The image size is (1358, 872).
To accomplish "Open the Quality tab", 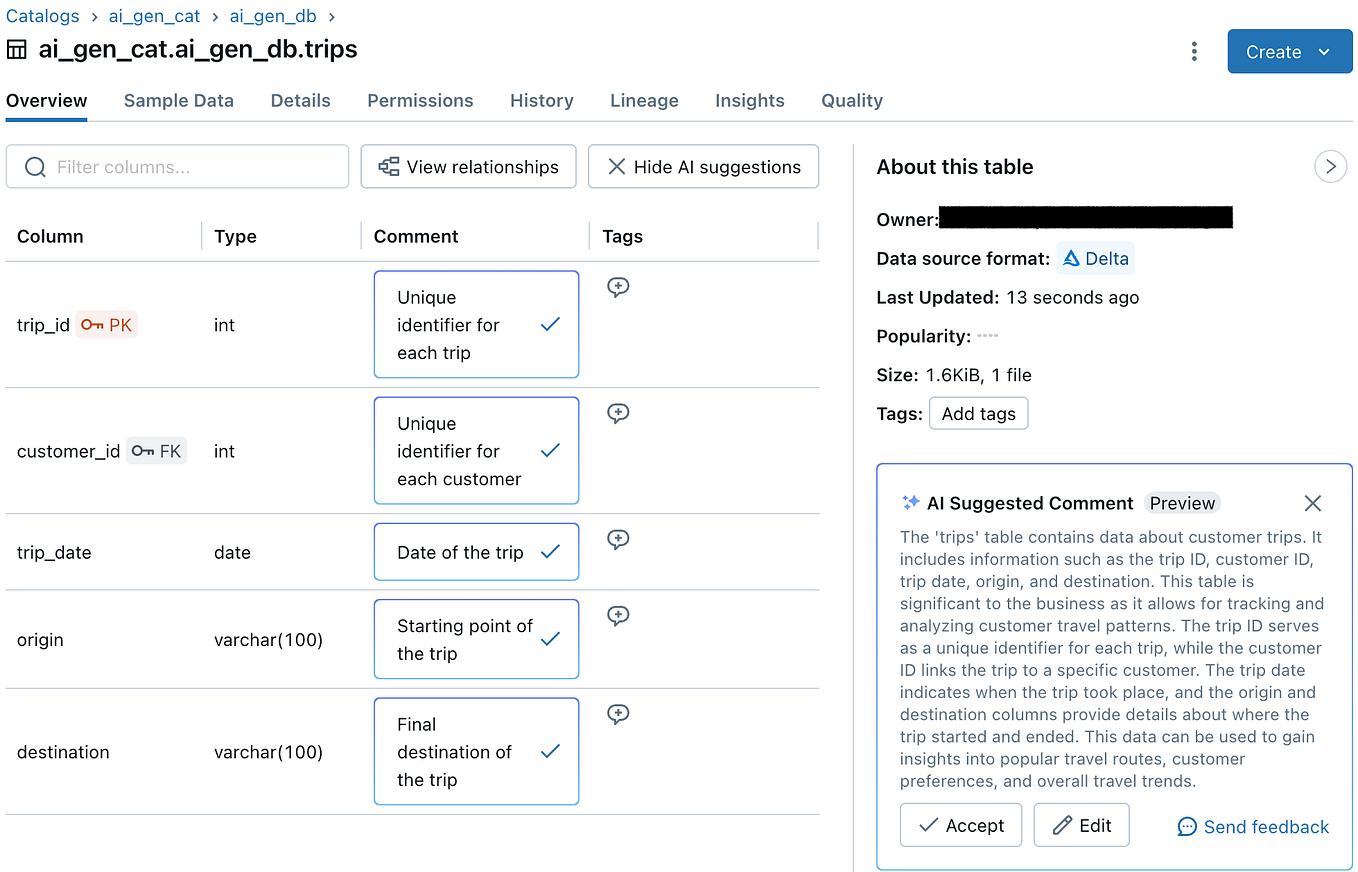I will (x=851, y=100).
